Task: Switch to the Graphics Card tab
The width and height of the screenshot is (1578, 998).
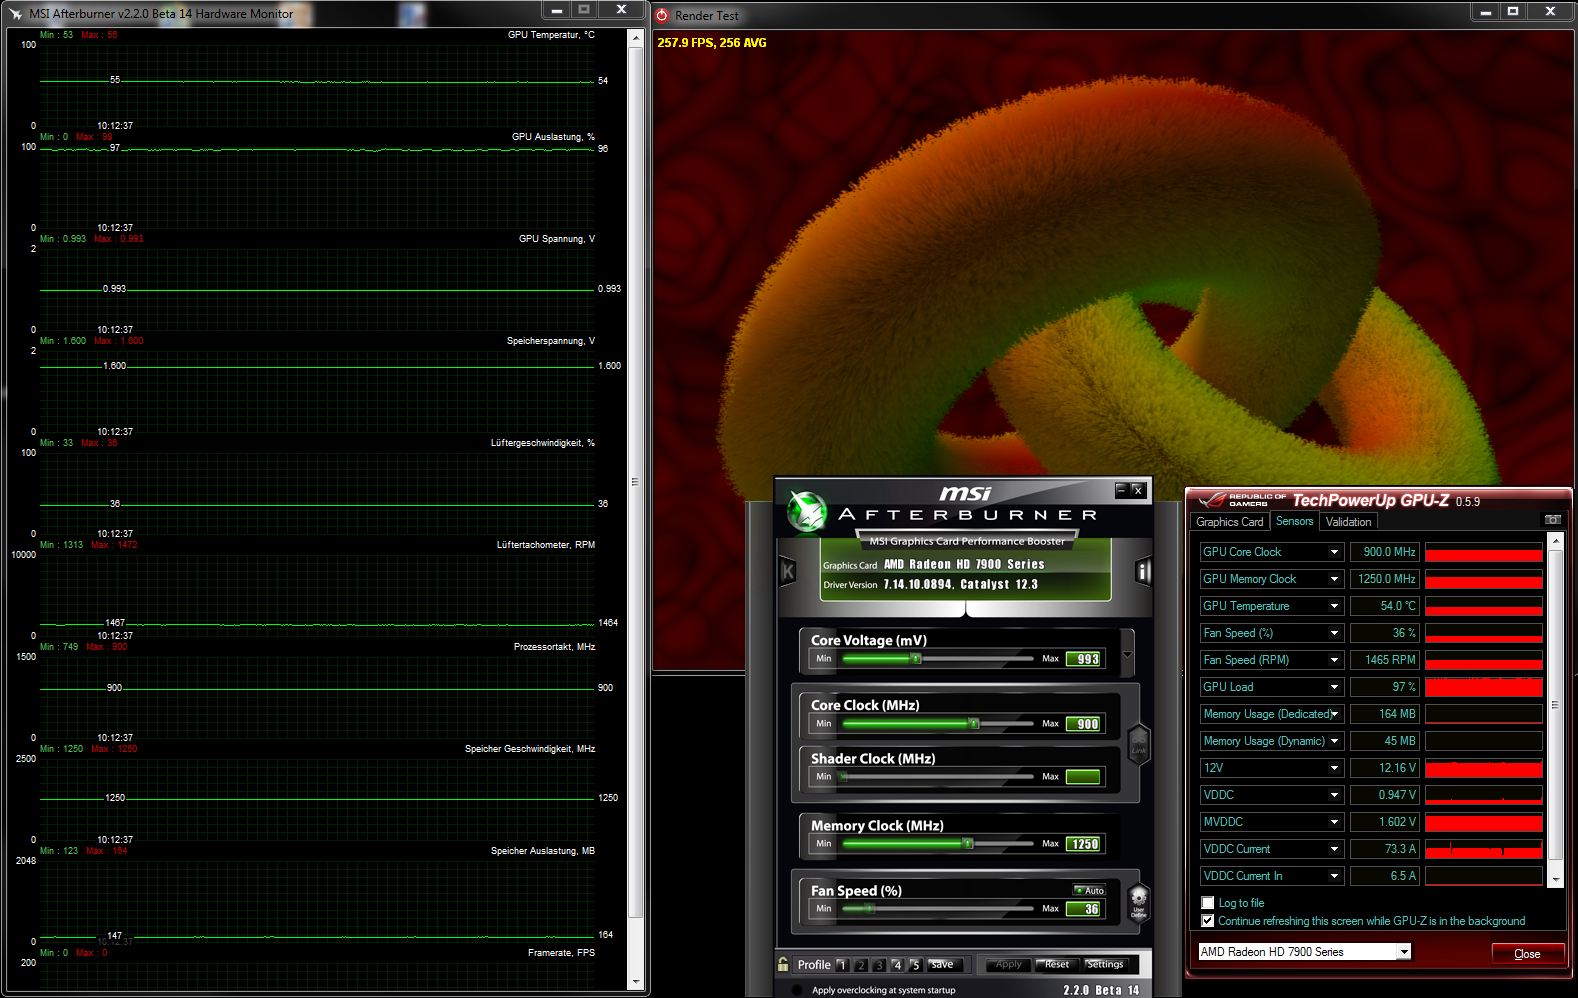Action: coord(1230,522)
